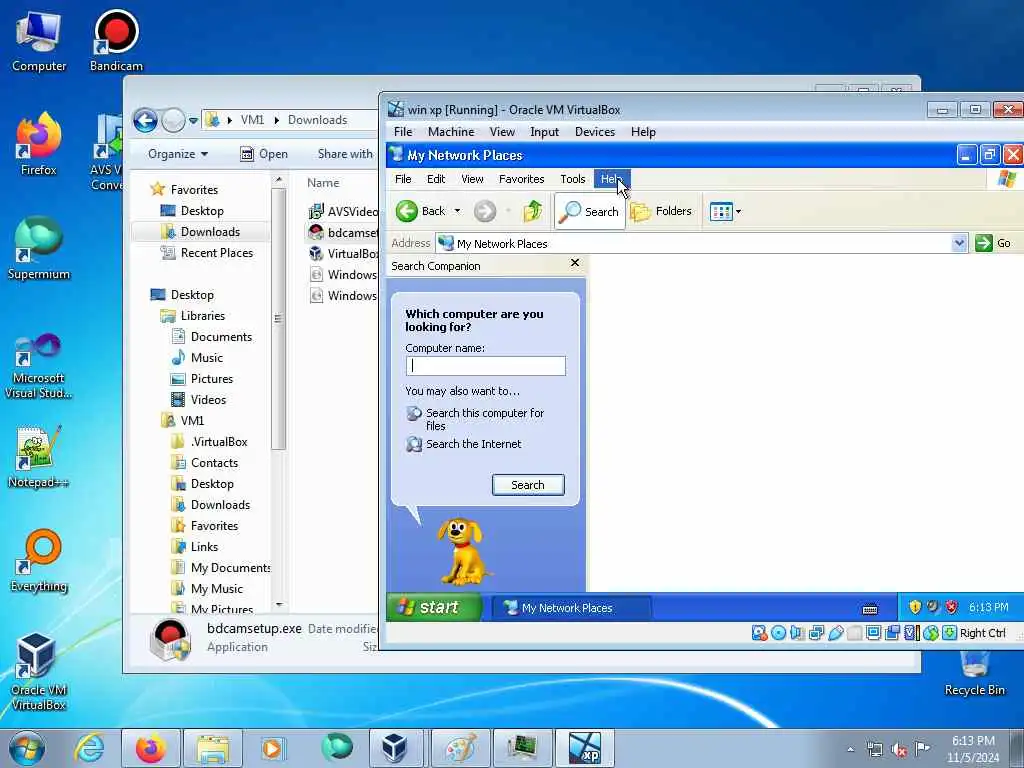Open the VirtualBox Input menu
This screenshot has width=1024, height=768.
(544, 132)
